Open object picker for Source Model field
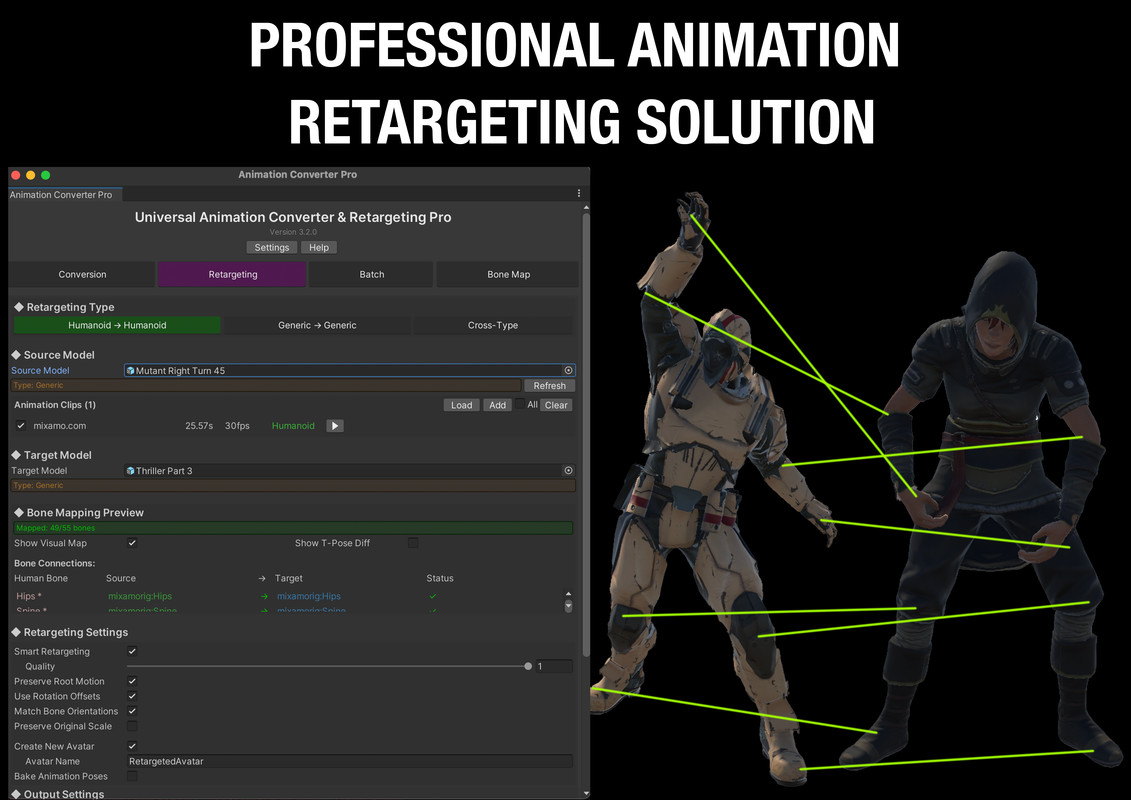1131x800 pixels. 568,370
